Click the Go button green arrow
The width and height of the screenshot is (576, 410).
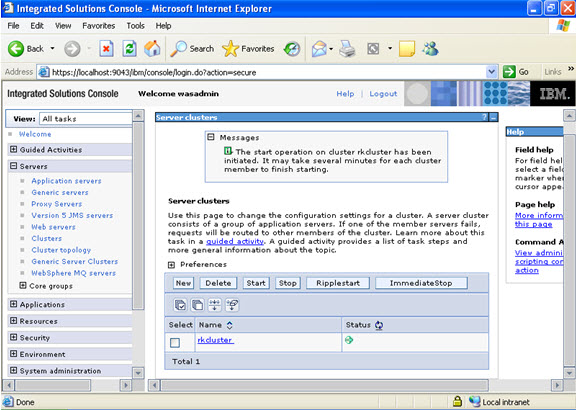point(516,72)
